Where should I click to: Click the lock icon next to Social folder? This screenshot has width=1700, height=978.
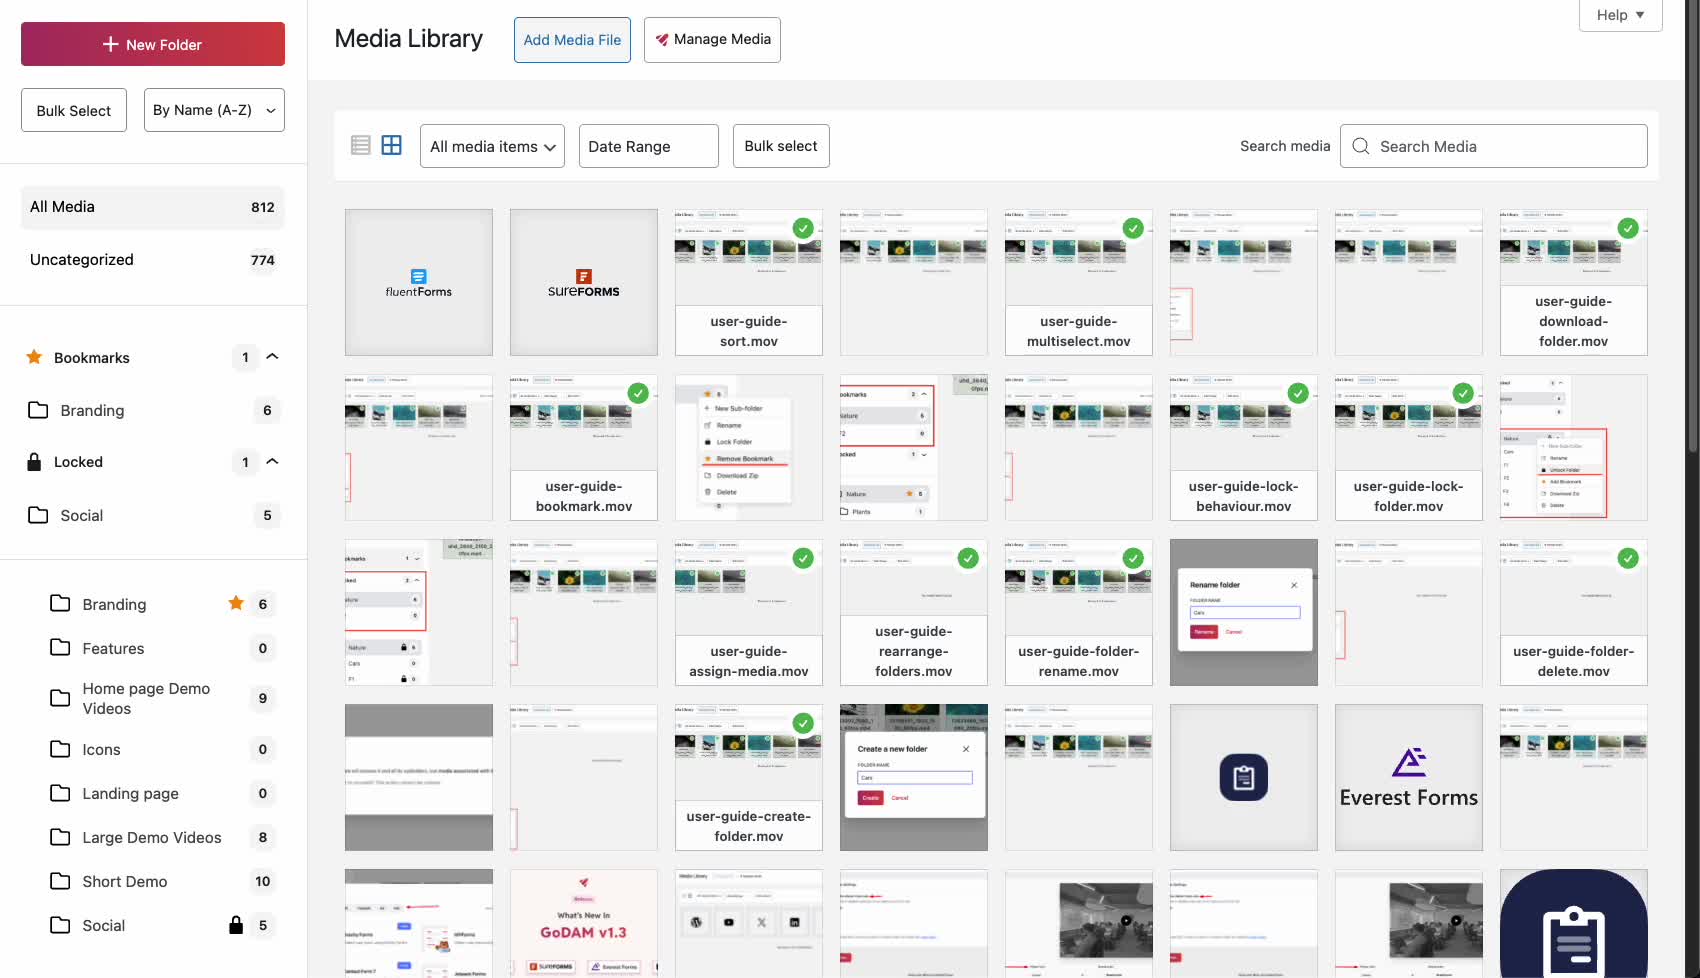(236, 925)
